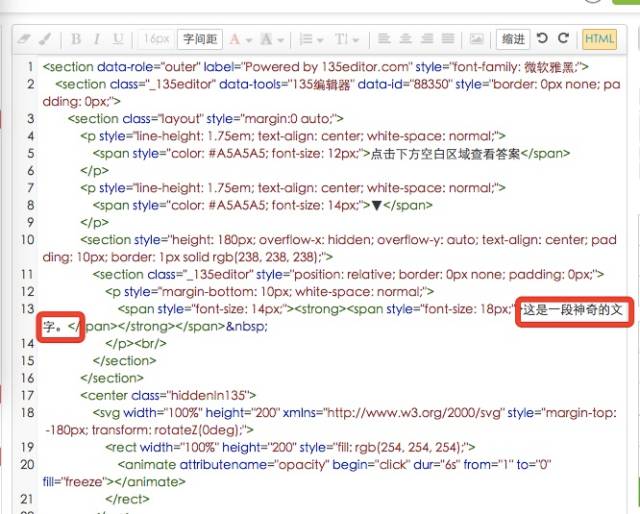Click 'http://www.w3.org/2000/svg' text

point(414,413)
